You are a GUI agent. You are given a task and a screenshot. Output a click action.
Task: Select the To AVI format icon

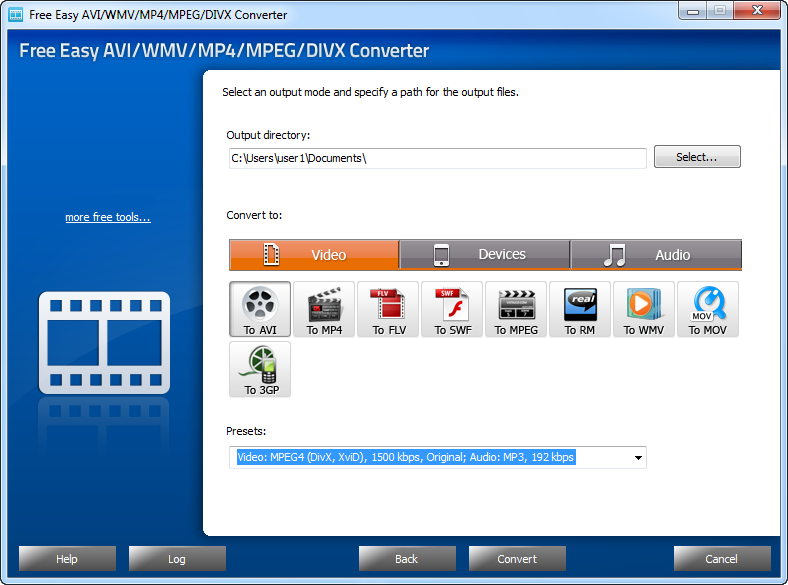click(x=260, y=309)
